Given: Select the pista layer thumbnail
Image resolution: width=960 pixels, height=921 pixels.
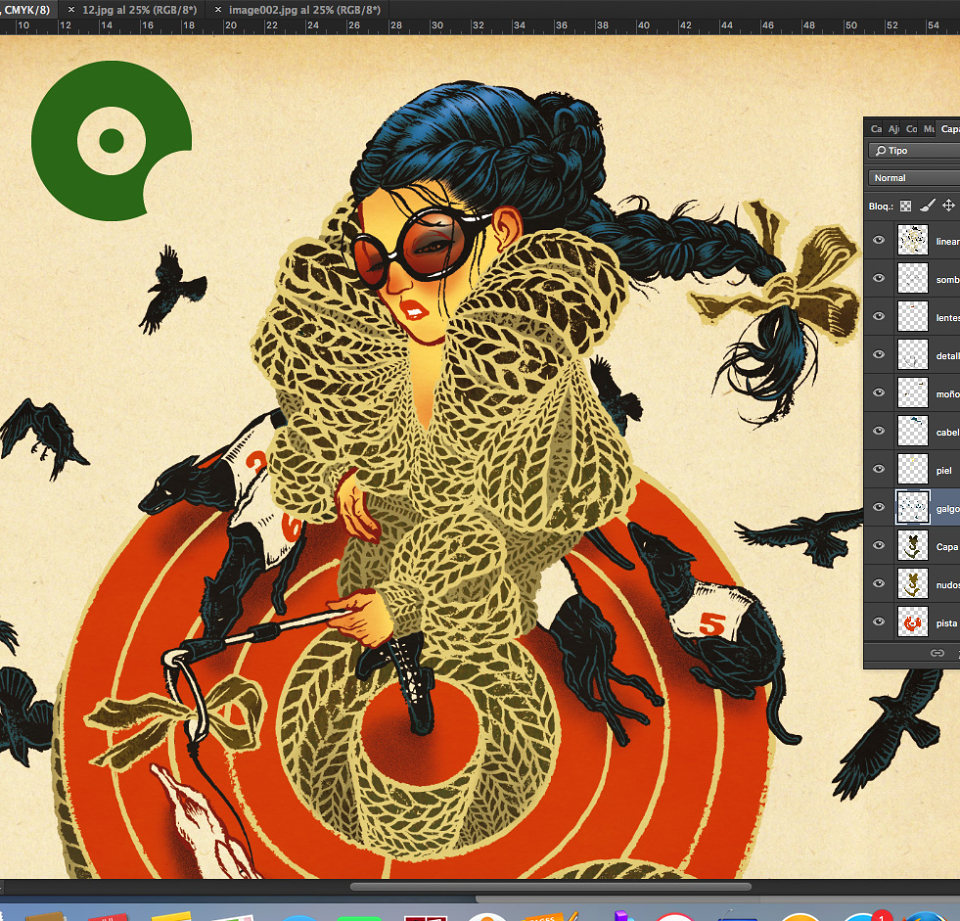Looking at the screenshot, I should pos(912,622).
